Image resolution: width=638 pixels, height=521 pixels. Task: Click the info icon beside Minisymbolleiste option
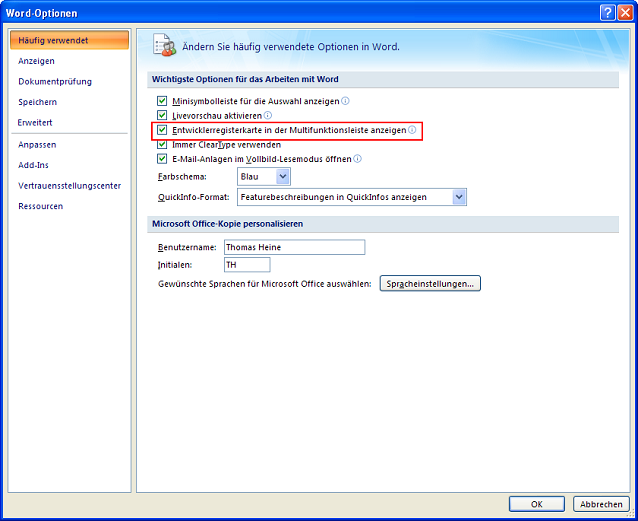345,101
